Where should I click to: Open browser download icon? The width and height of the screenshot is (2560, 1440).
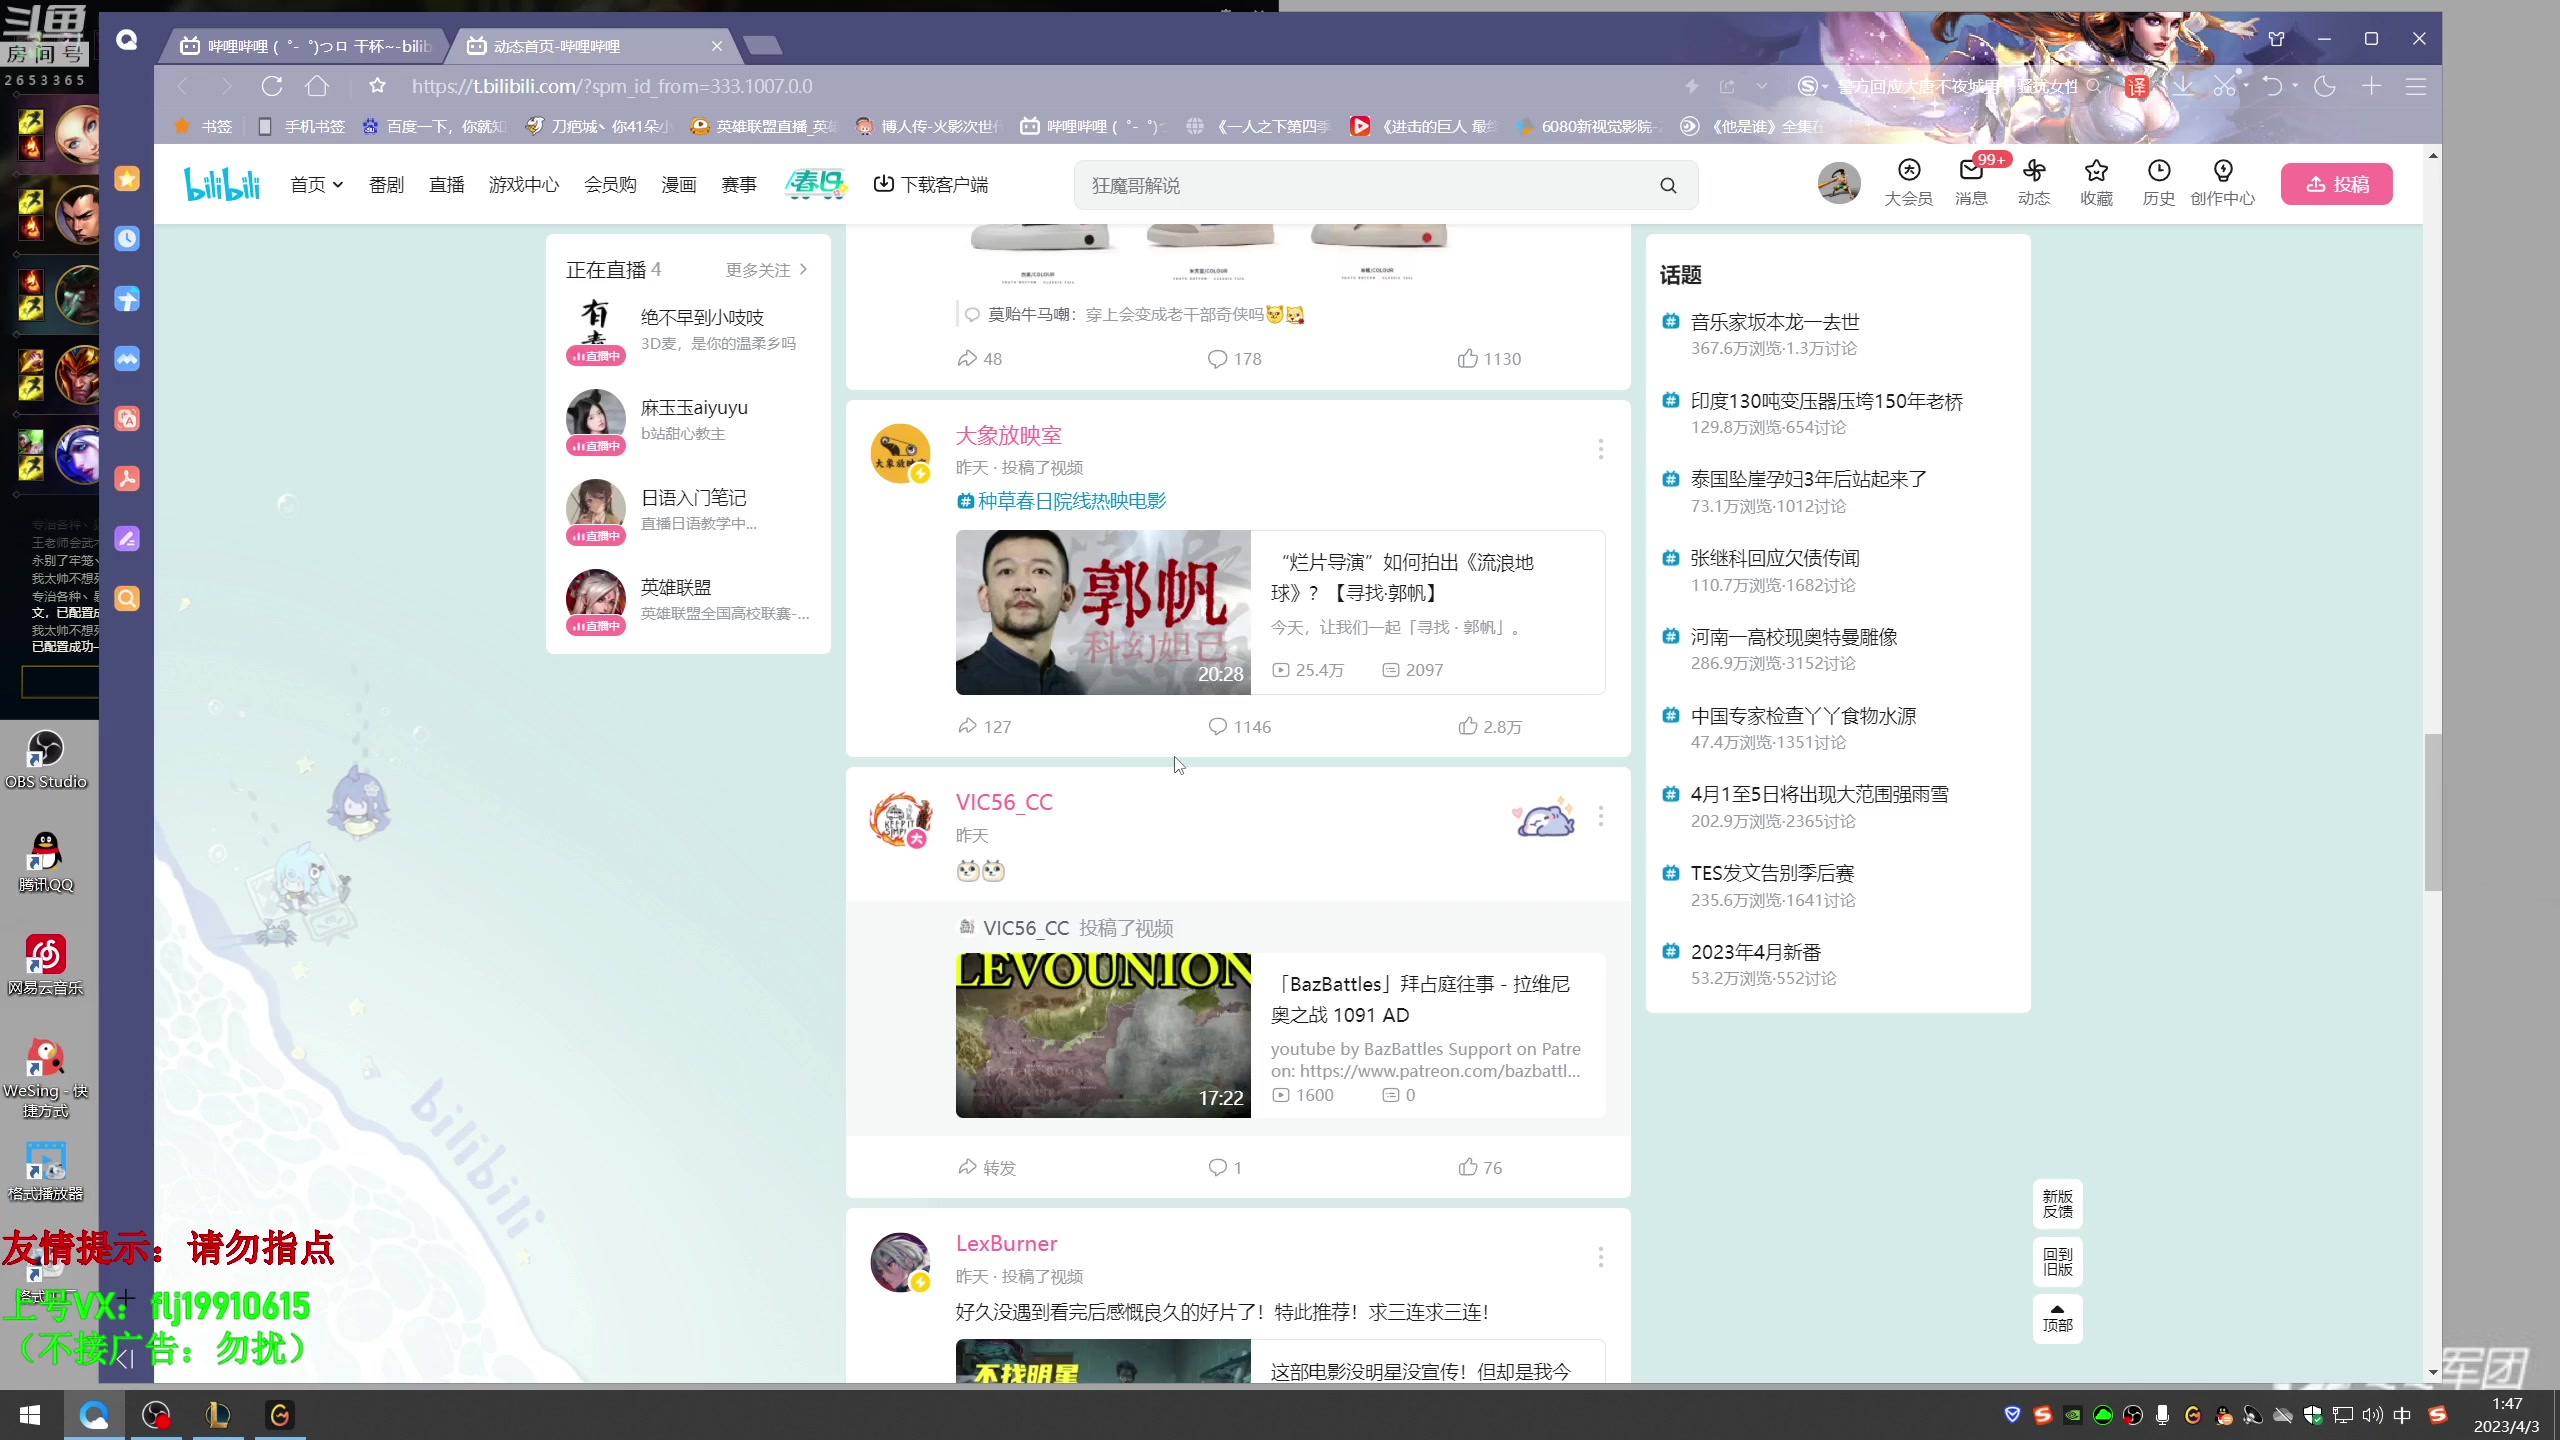2182,87
